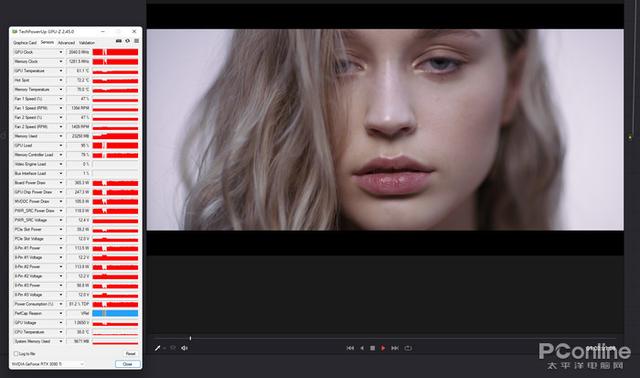Open the Advanced tab in GPU-Z
640x378 pixels.
66,42
